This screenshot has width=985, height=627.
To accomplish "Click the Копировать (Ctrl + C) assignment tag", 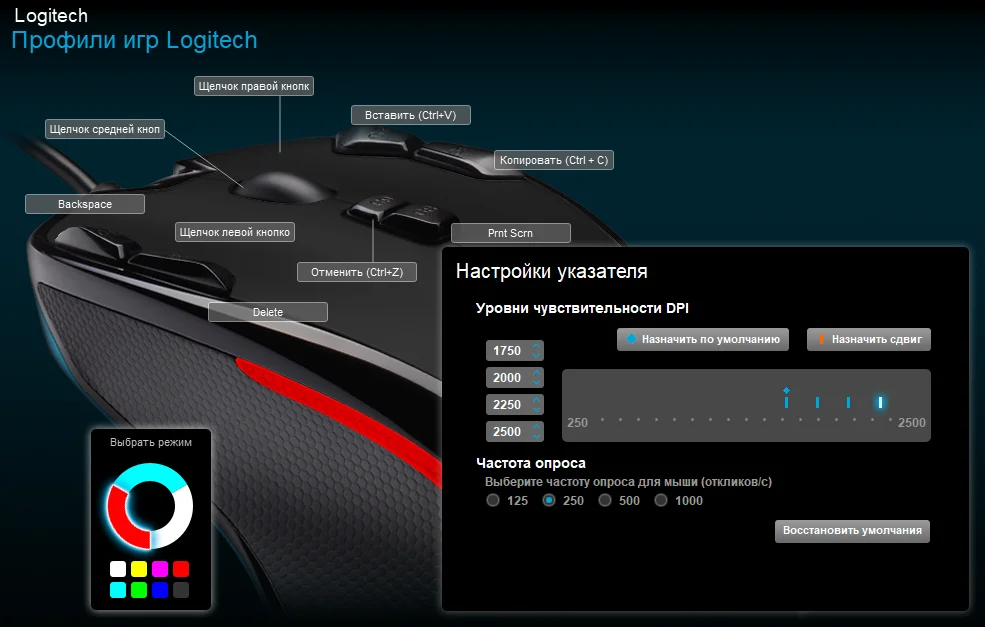I will (x=555, y=160).
